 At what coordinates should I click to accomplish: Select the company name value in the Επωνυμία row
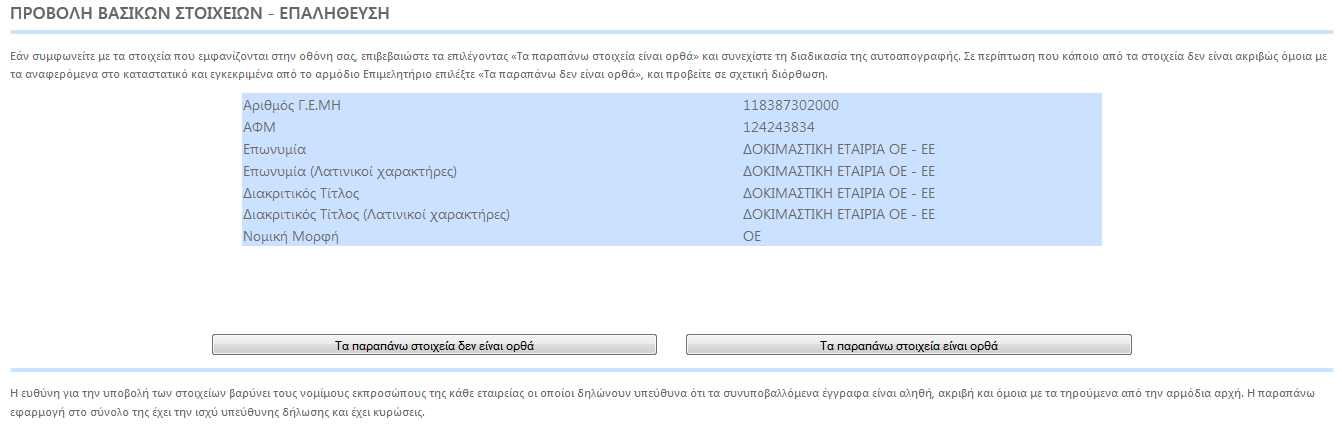839,149
